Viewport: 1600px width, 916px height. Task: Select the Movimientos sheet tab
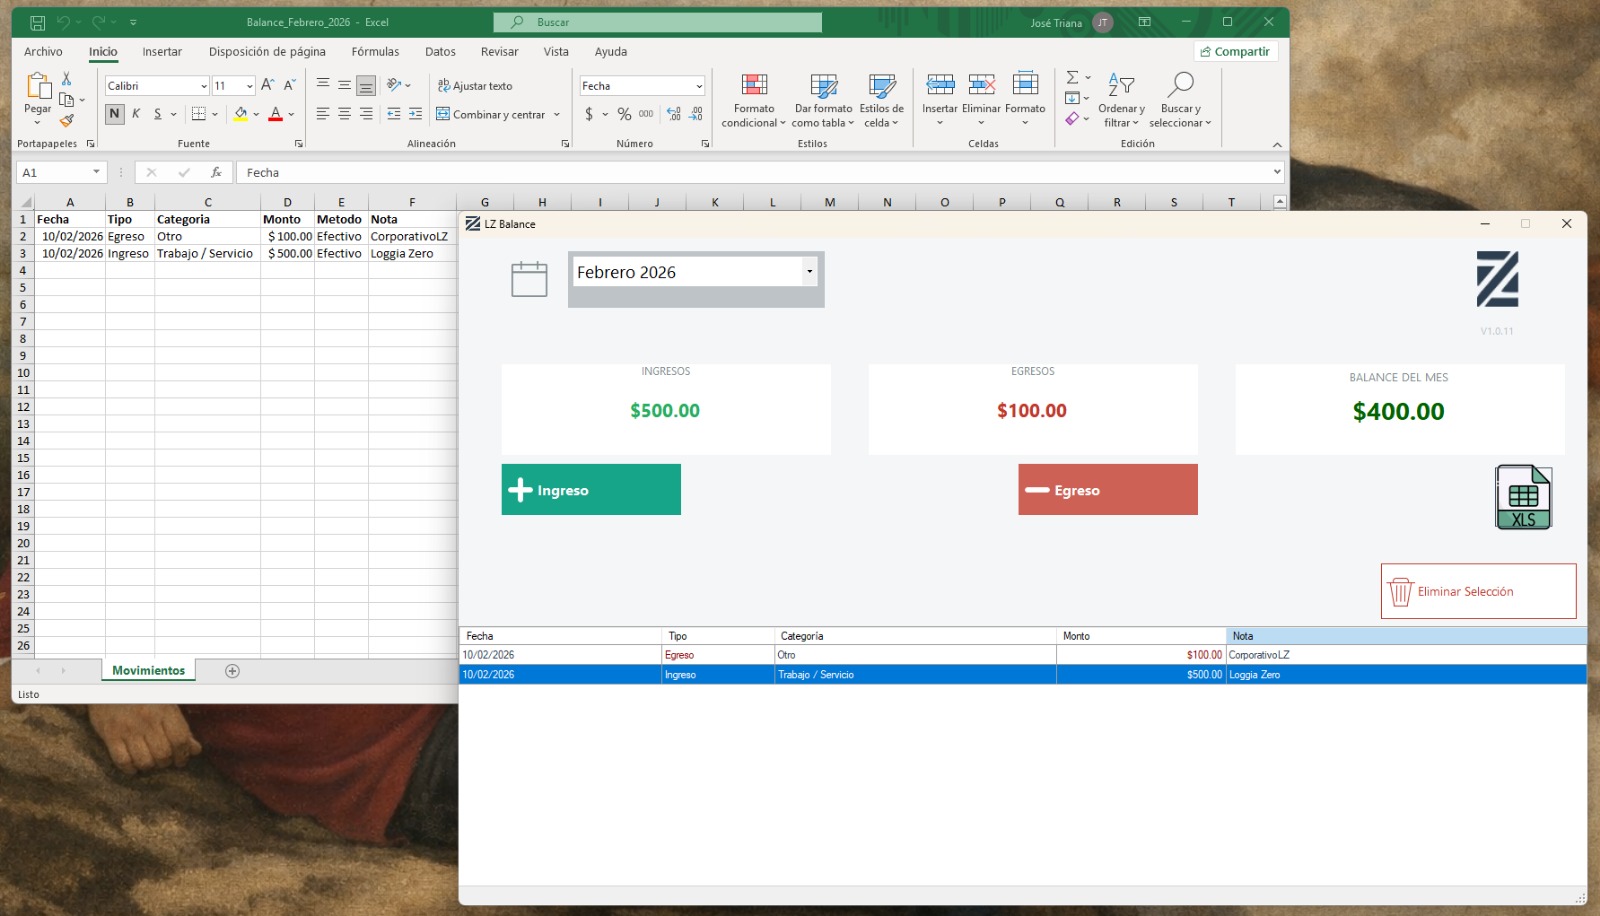coord(148,670)
